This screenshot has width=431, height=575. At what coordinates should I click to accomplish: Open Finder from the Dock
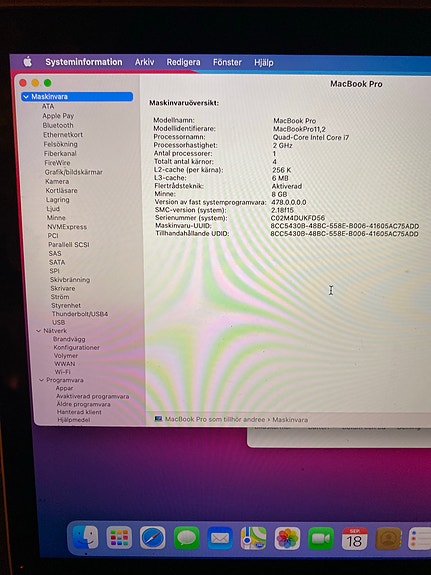pyautogui.click(x=85, y=538)
